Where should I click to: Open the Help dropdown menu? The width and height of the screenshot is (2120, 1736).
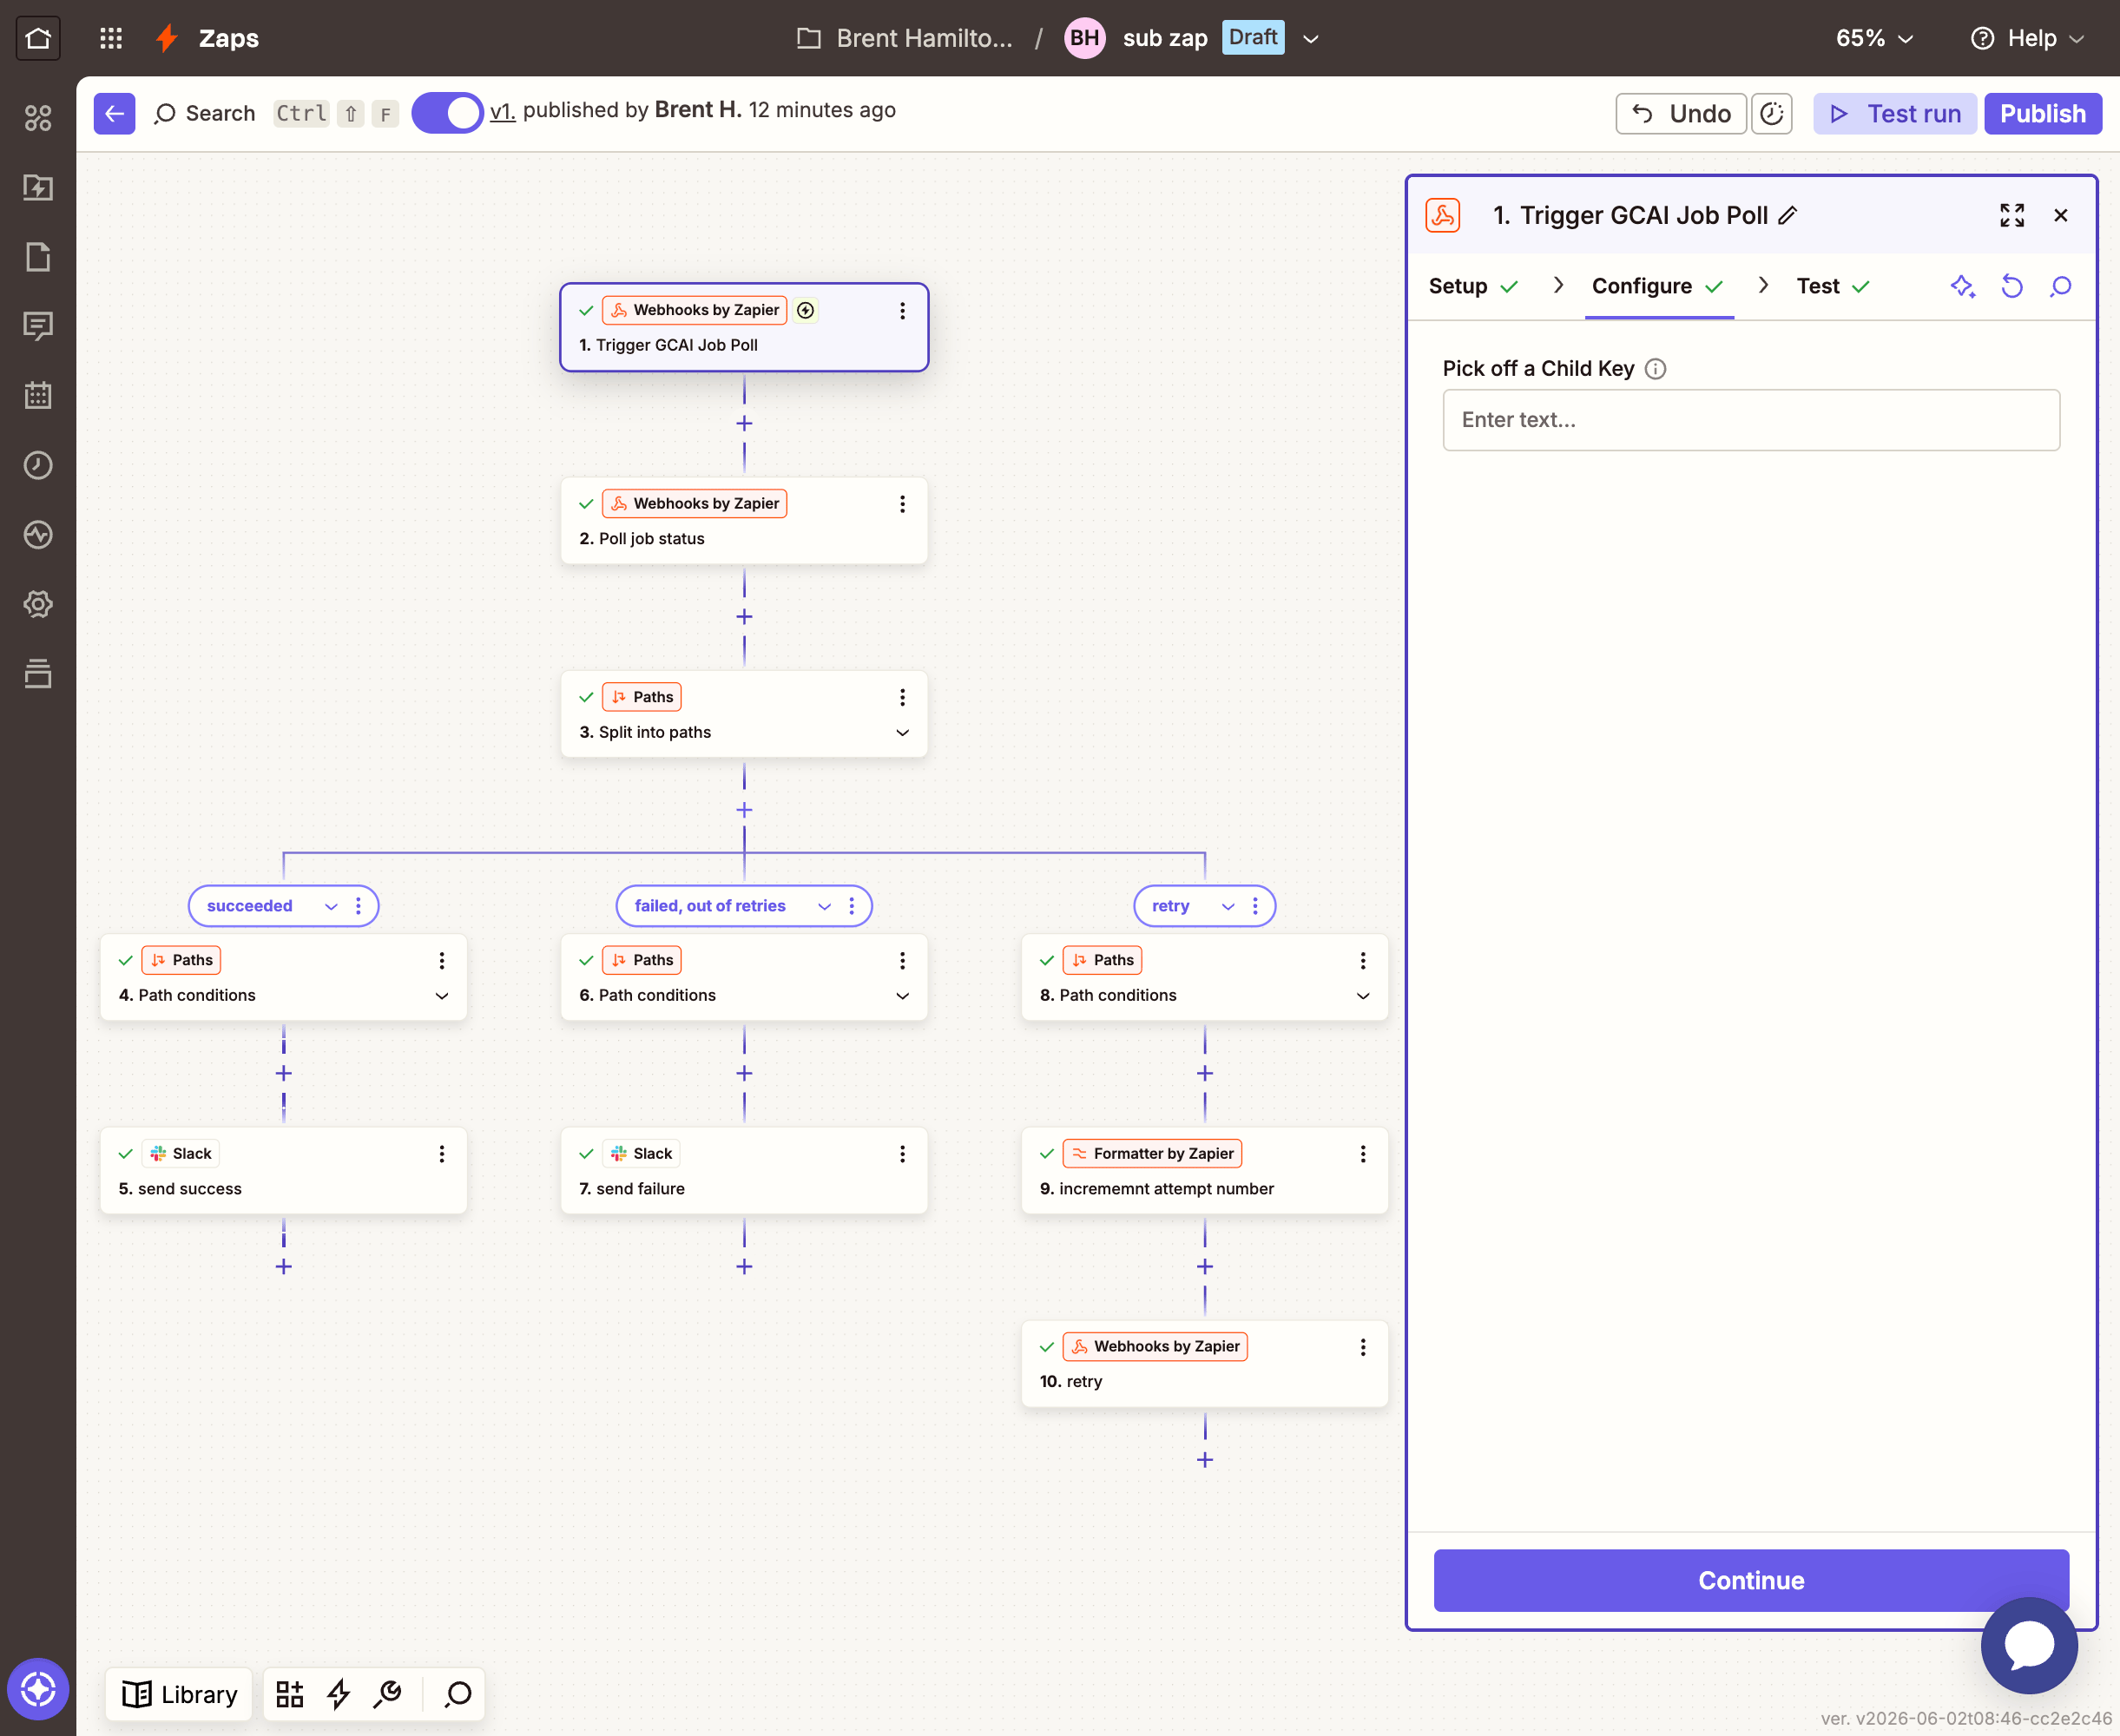pyautogui.click(x=2028, y=38)
